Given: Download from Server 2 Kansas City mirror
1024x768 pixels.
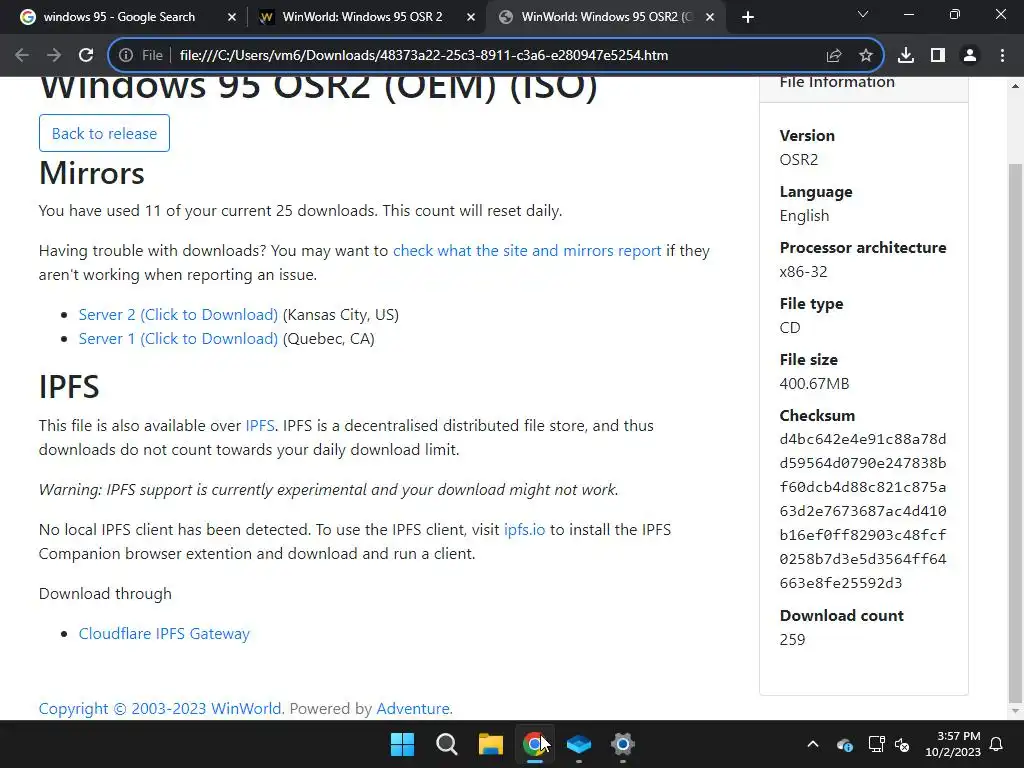Looking at the screenshot, I should click(x=178, y=315).
